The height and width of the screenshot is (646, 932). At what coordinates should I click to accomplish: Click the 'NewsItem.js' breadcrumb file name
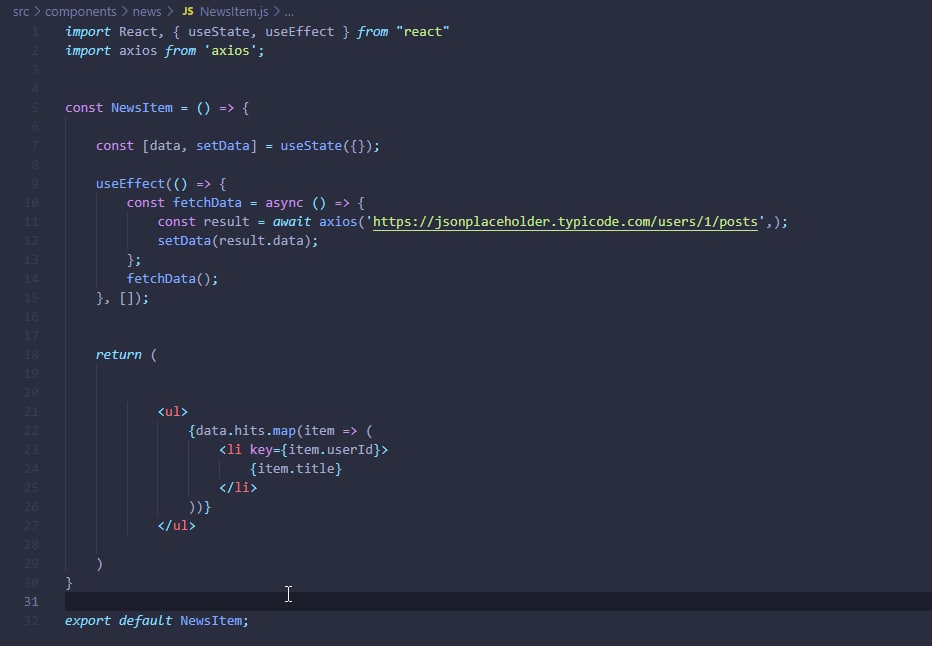click(234, 11)
